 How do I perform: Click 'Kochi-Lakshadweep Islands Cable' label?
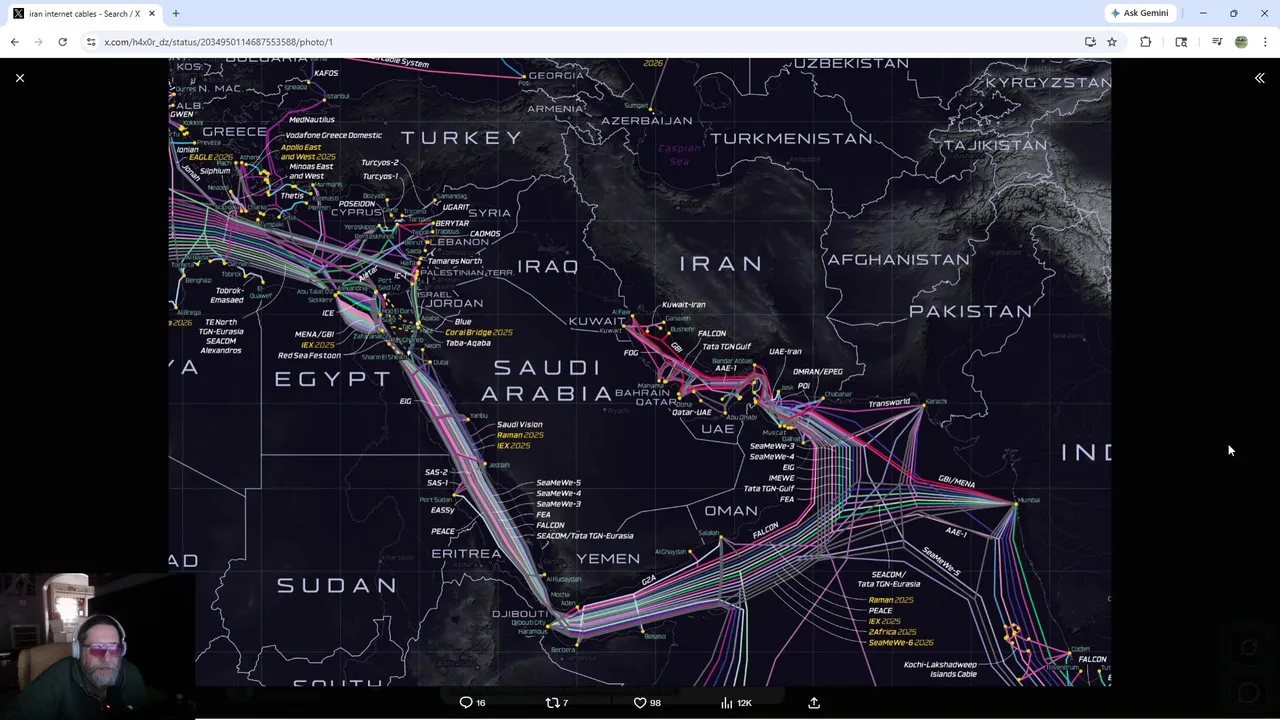(940, 669)
